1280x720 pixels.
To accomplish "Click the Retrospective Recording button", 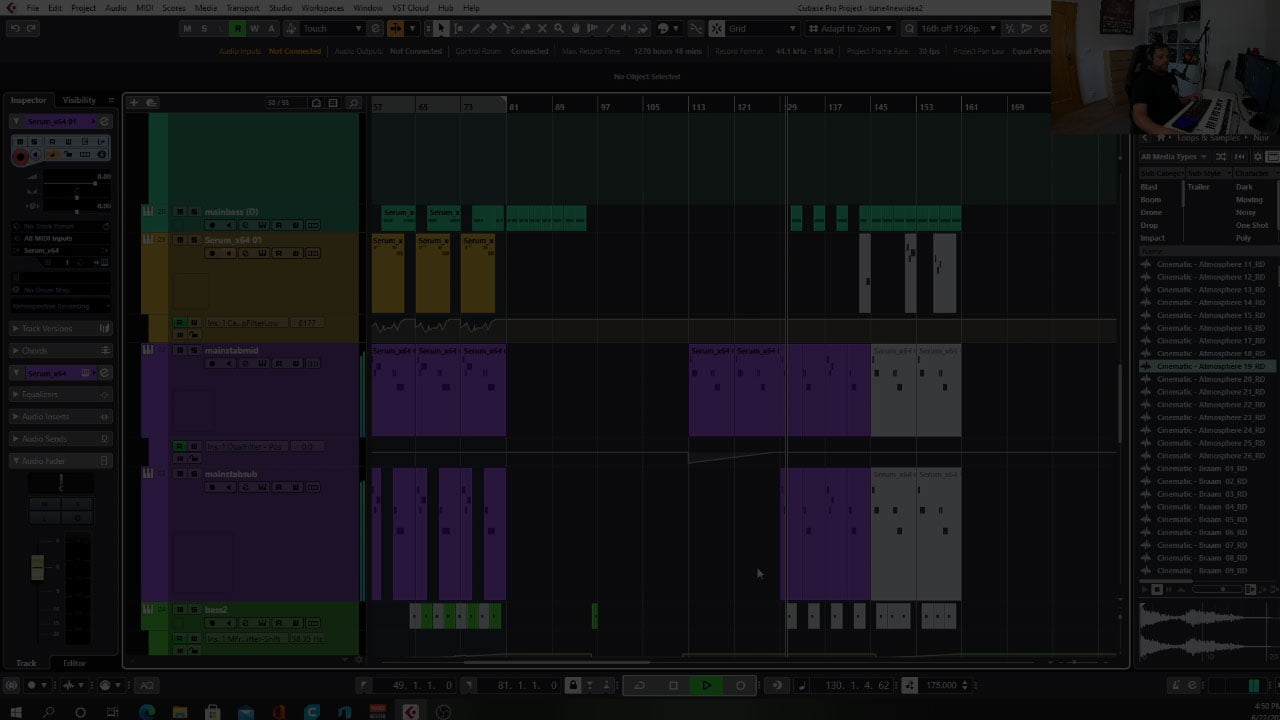I will pyautogui.click(x=61, y=306).
